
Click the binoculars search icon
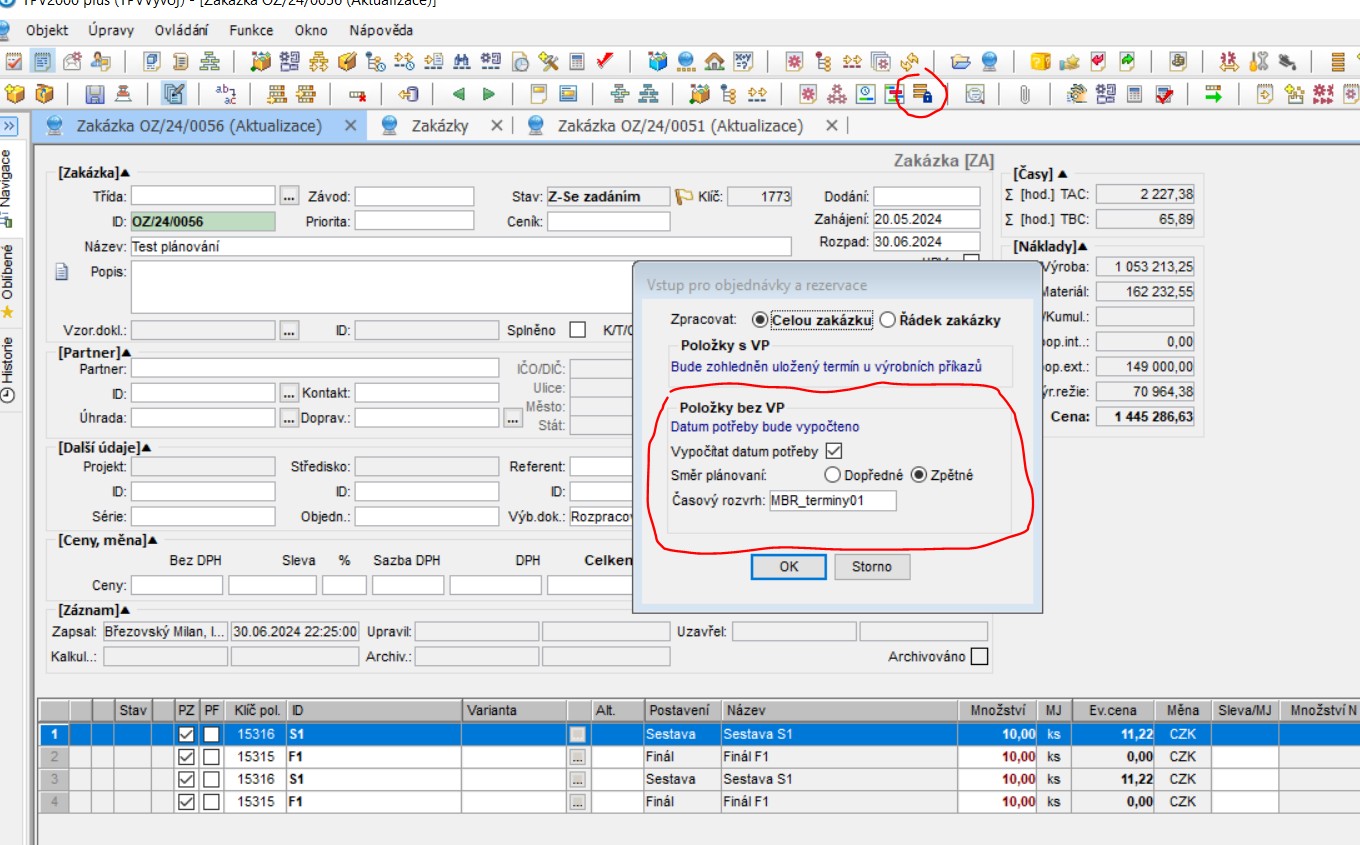pos(461,61)
